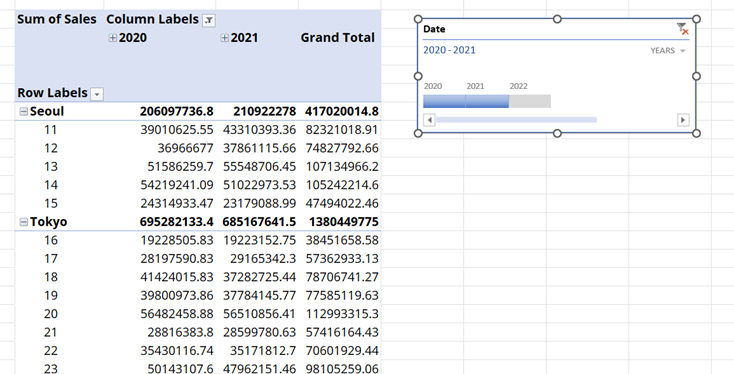Screen dimensions: 734x374
Task: Select cell value 47494022.46
Action: [x=342, y=204]
